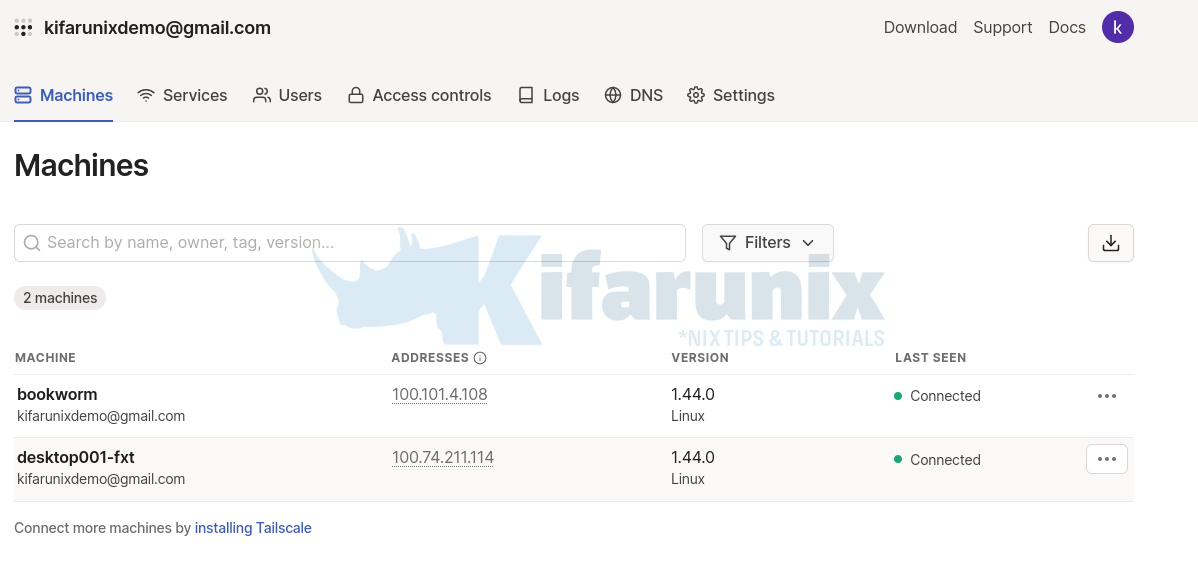This screenshot has width=1198, height=573.
Task: Open the three-dots menu for desktop001-fxt
Action: pos(1106,459)
